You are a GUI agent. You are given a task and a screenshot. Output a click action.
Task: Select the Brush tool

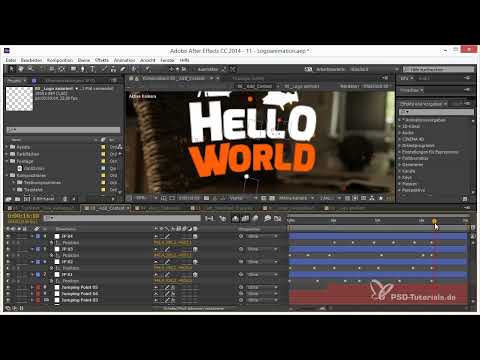point(104,69)
